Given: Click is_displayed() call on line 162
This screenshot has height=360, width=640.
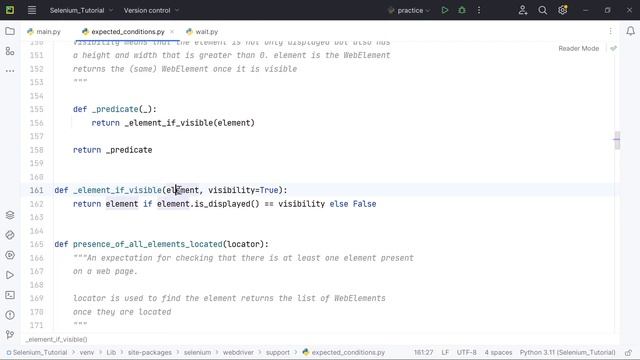Looking at the screenshot, I should click(227, 204).
